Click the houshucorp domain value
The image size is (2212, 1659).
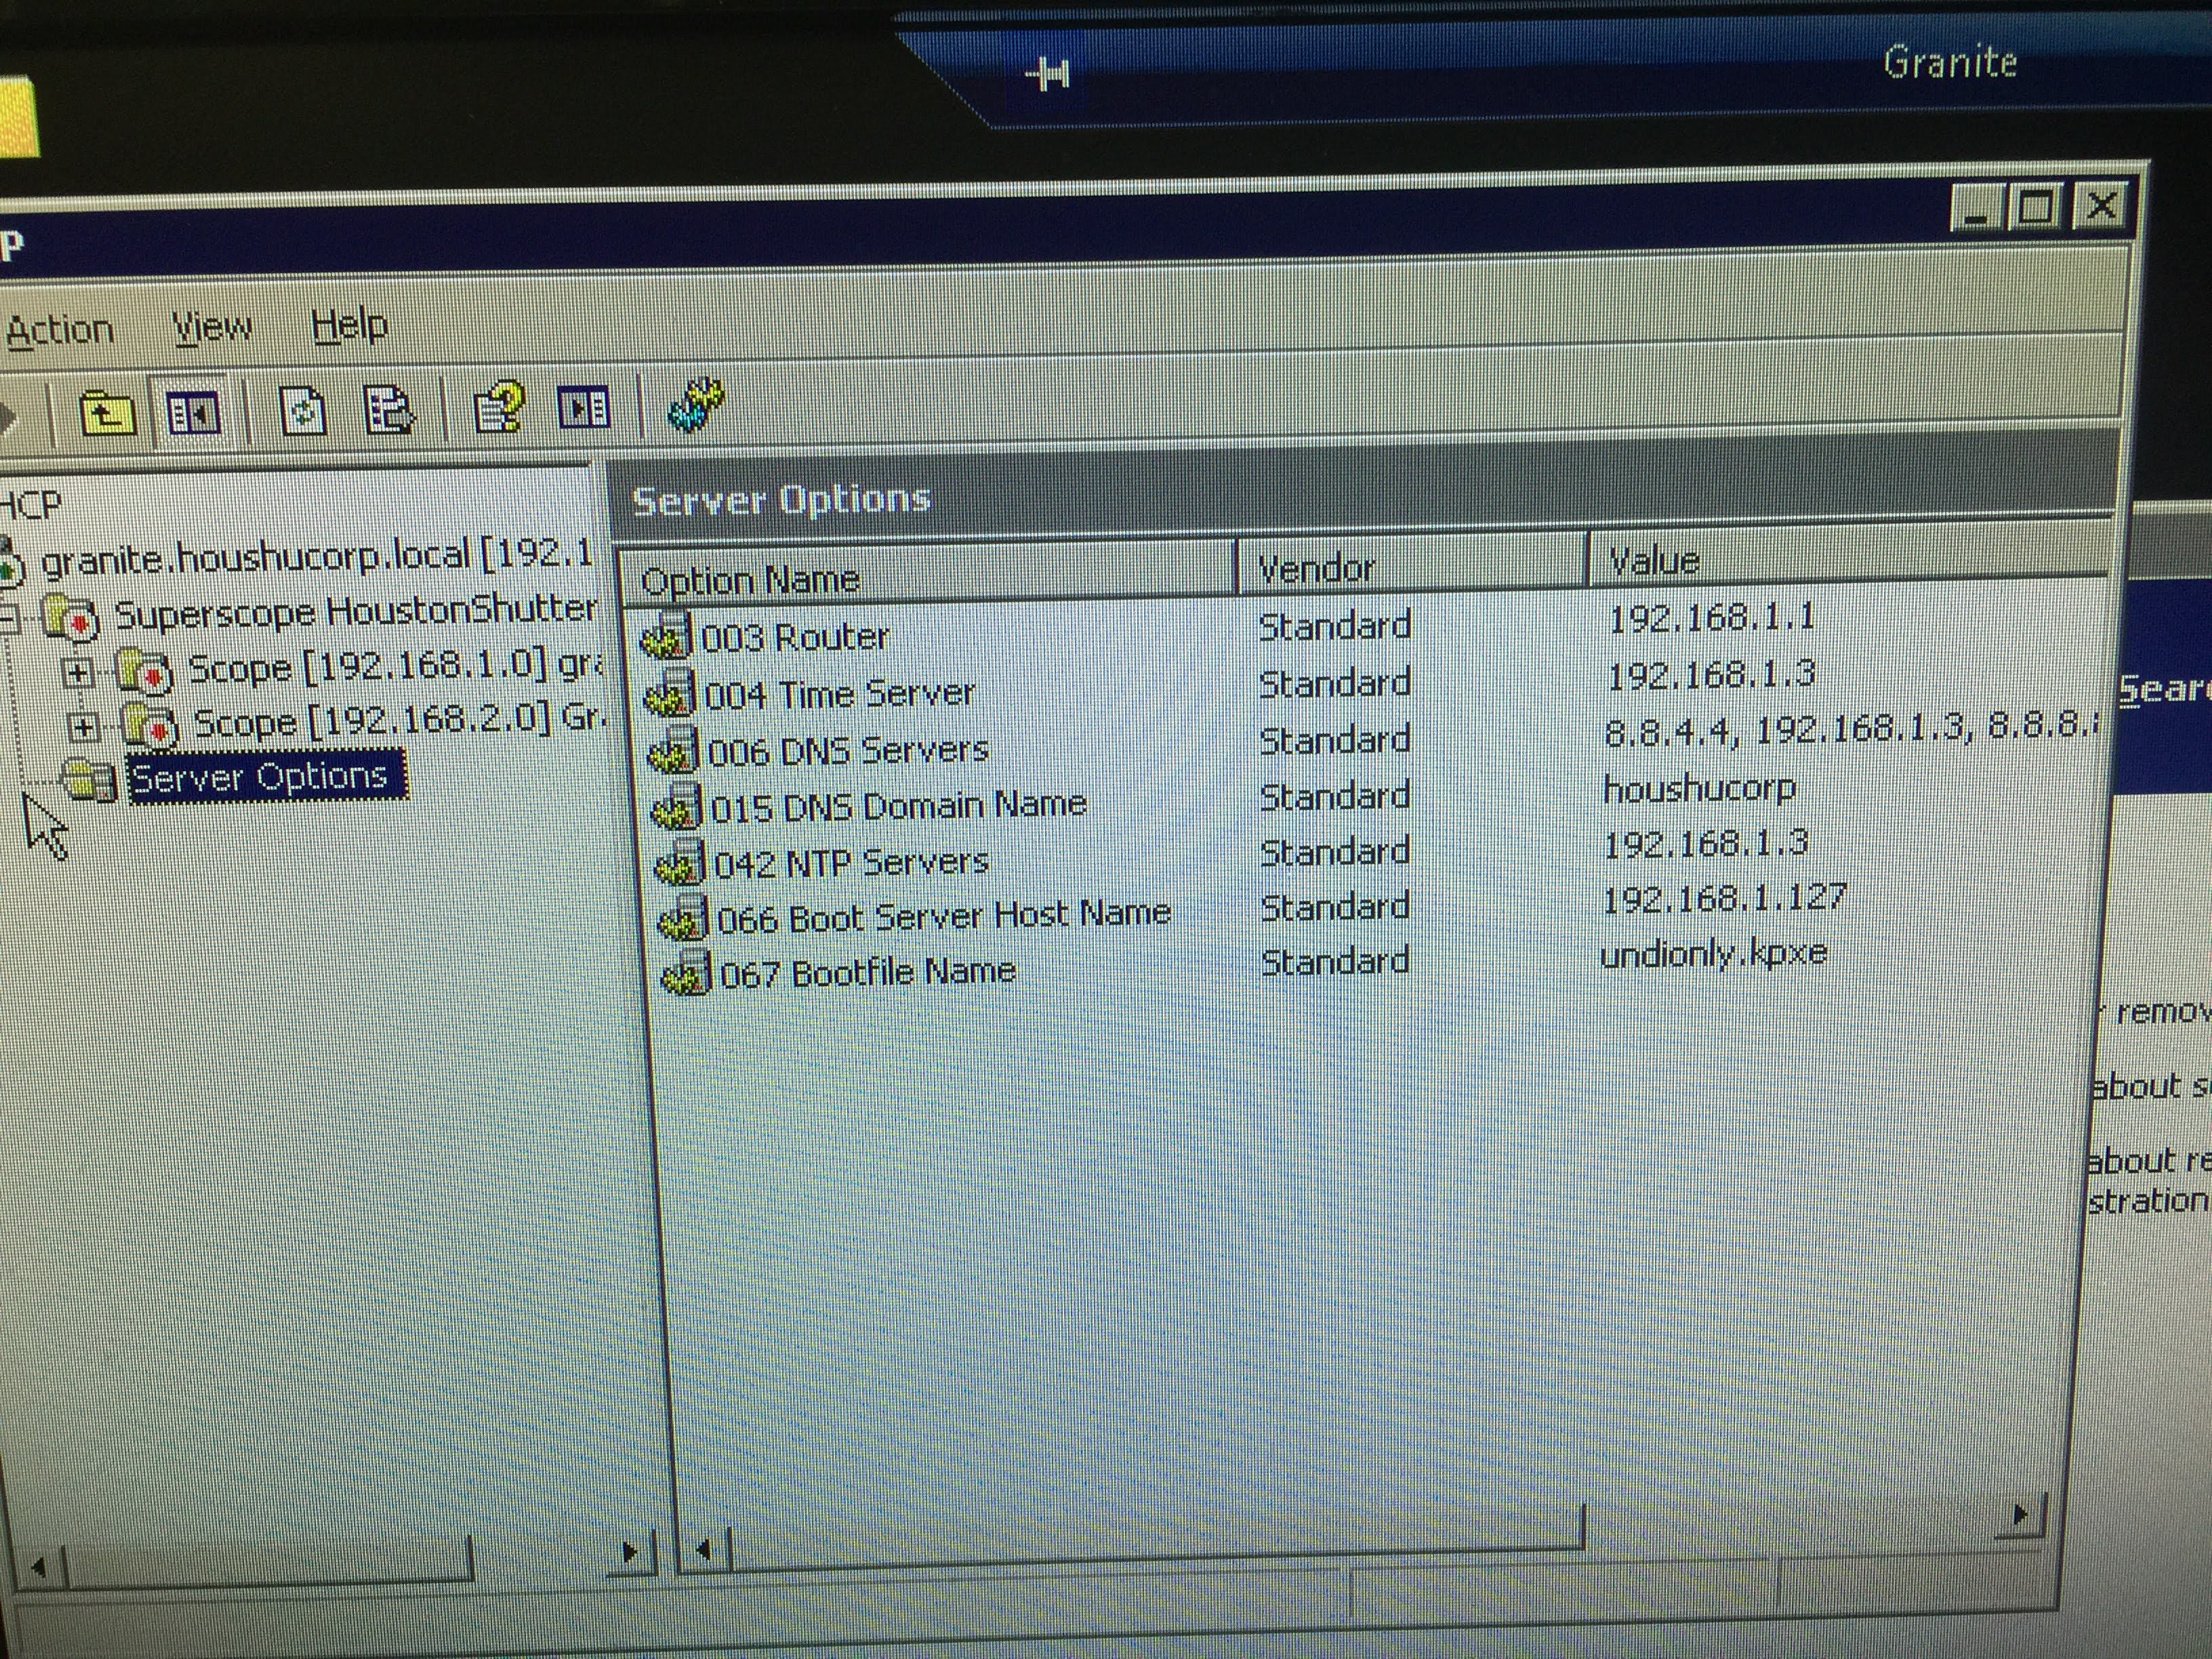tap(1699, 790)
